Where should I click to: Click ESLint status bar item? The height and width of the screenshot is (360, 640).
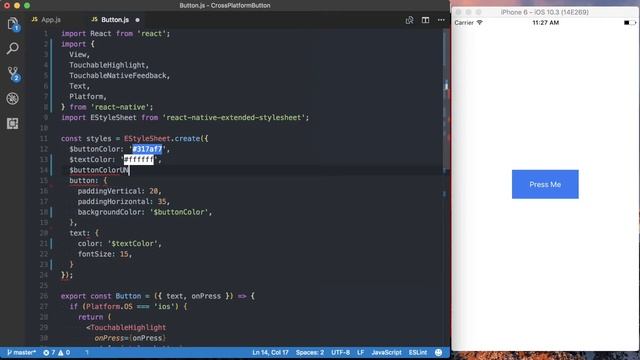pos(418,352)
